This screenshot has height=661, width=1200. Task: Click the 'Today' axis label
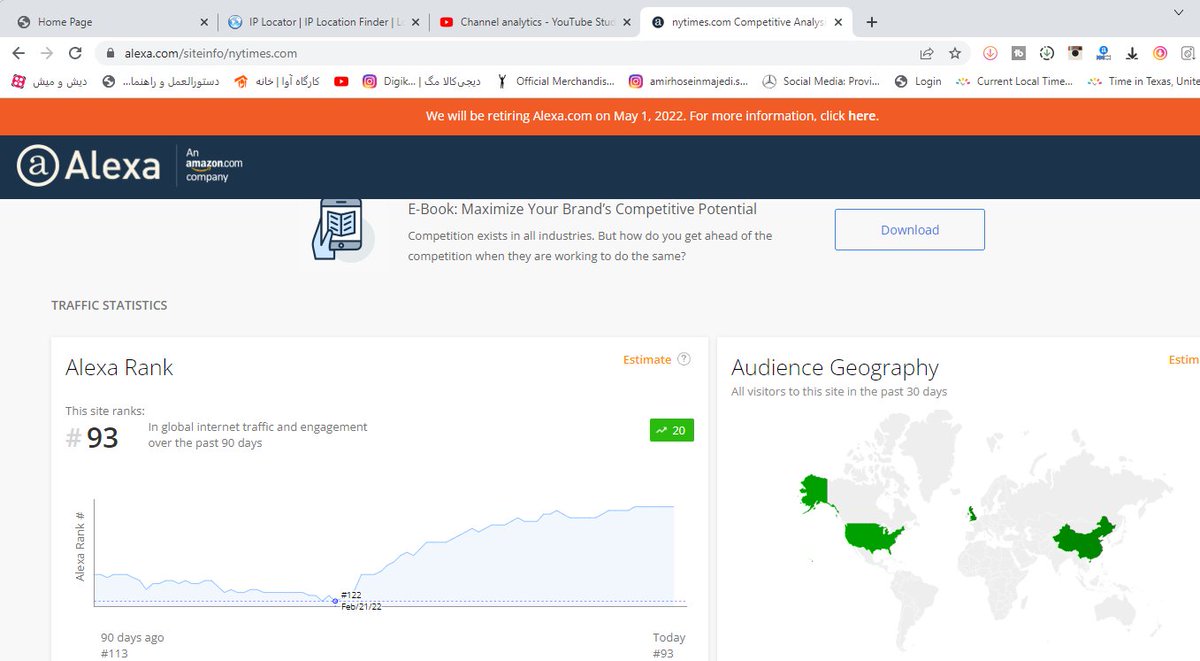click(669, 637)
